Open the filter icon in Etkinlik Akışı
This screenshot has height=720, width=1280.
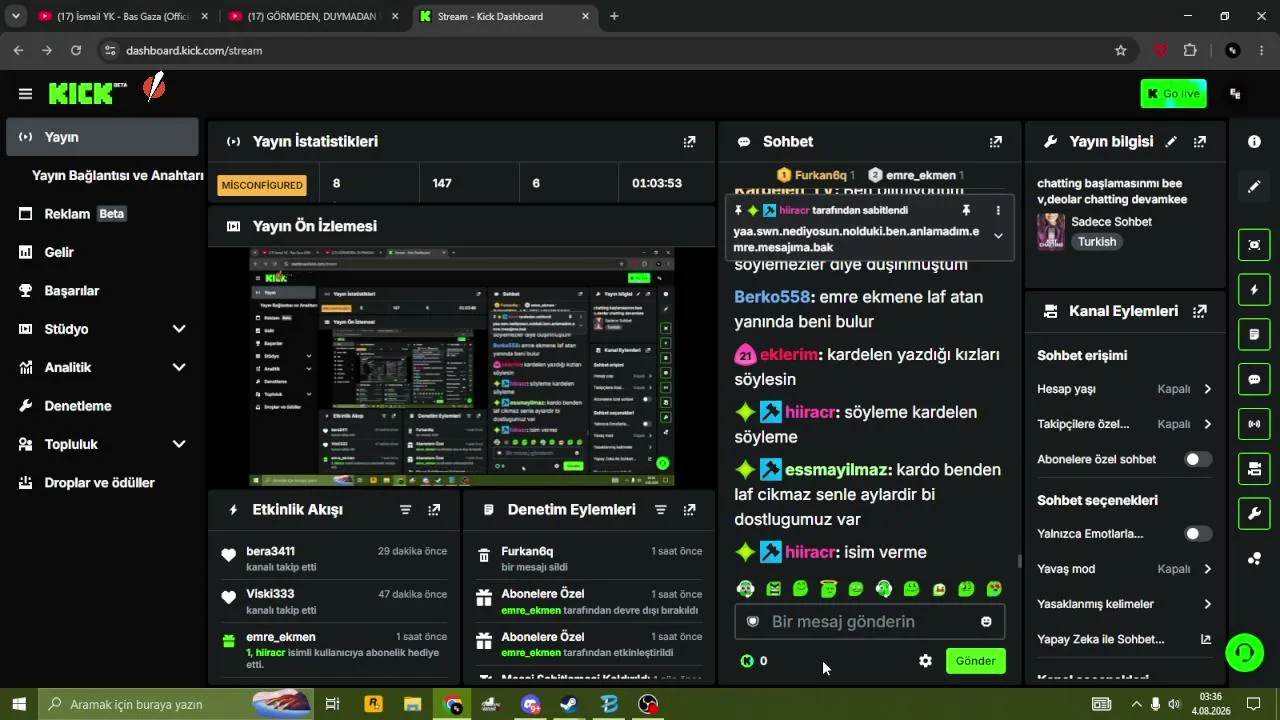click(405, 510)
